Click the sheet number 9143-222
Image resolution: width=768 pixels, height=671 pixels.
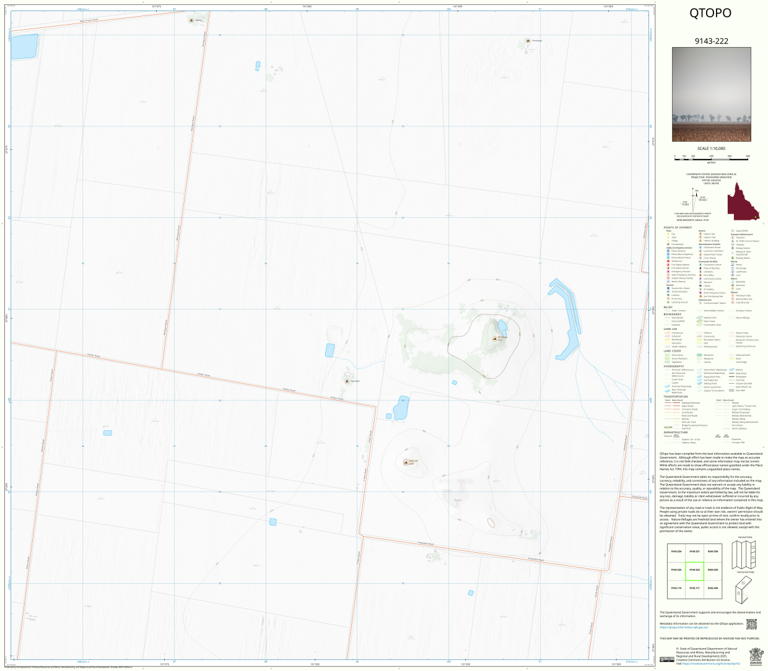pyautogui.click(x=711, y=41)
